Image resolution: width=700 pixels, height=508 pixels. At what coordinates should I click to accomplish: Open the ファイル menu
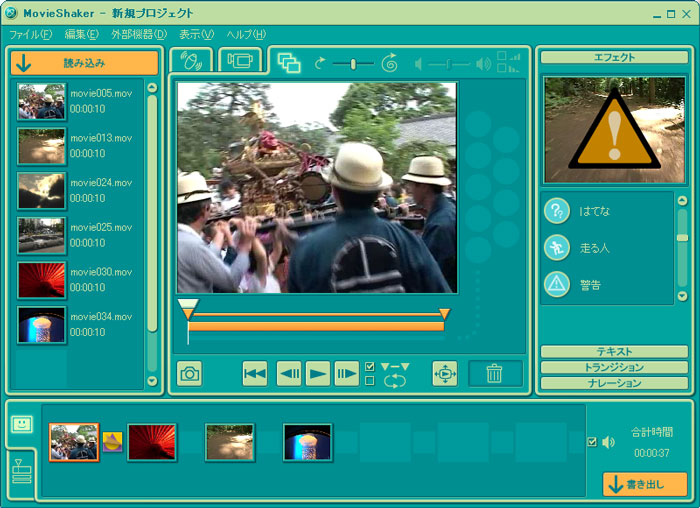coord(30,34)
